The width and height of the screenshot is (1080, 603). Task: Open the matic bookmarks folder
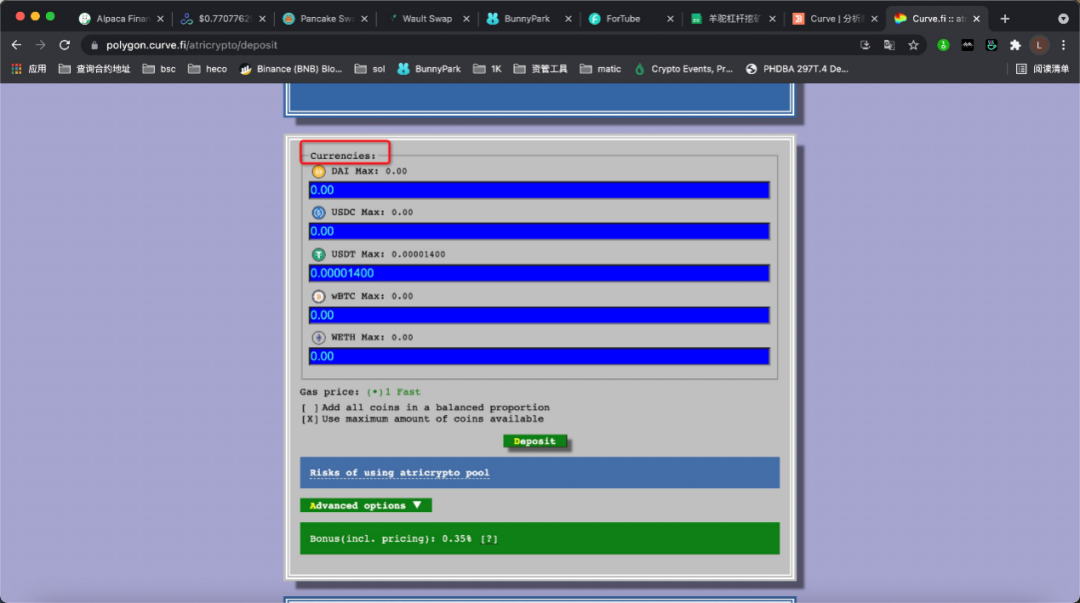[x=600, y=69]
